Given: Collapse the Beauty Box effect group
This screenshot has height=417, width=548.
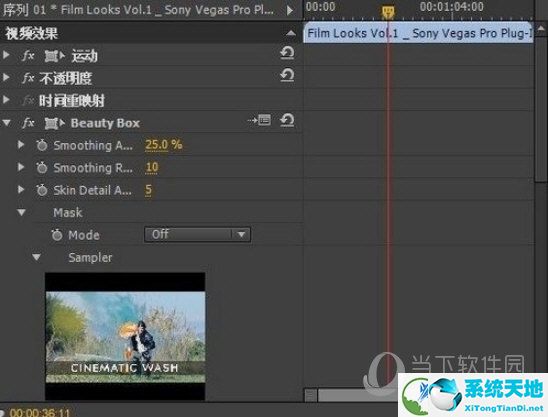Looking at the screenshot, I should [x=6, y=123].
